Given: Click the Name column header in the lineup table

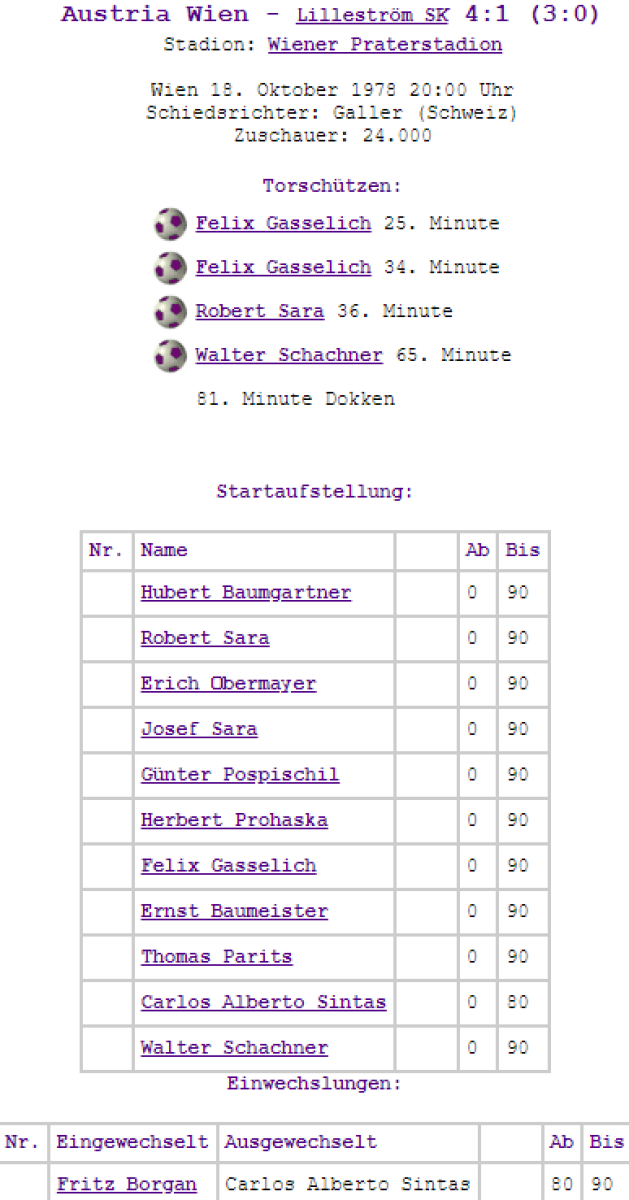Looking at the screenshot, I should [x=164, y=551].
